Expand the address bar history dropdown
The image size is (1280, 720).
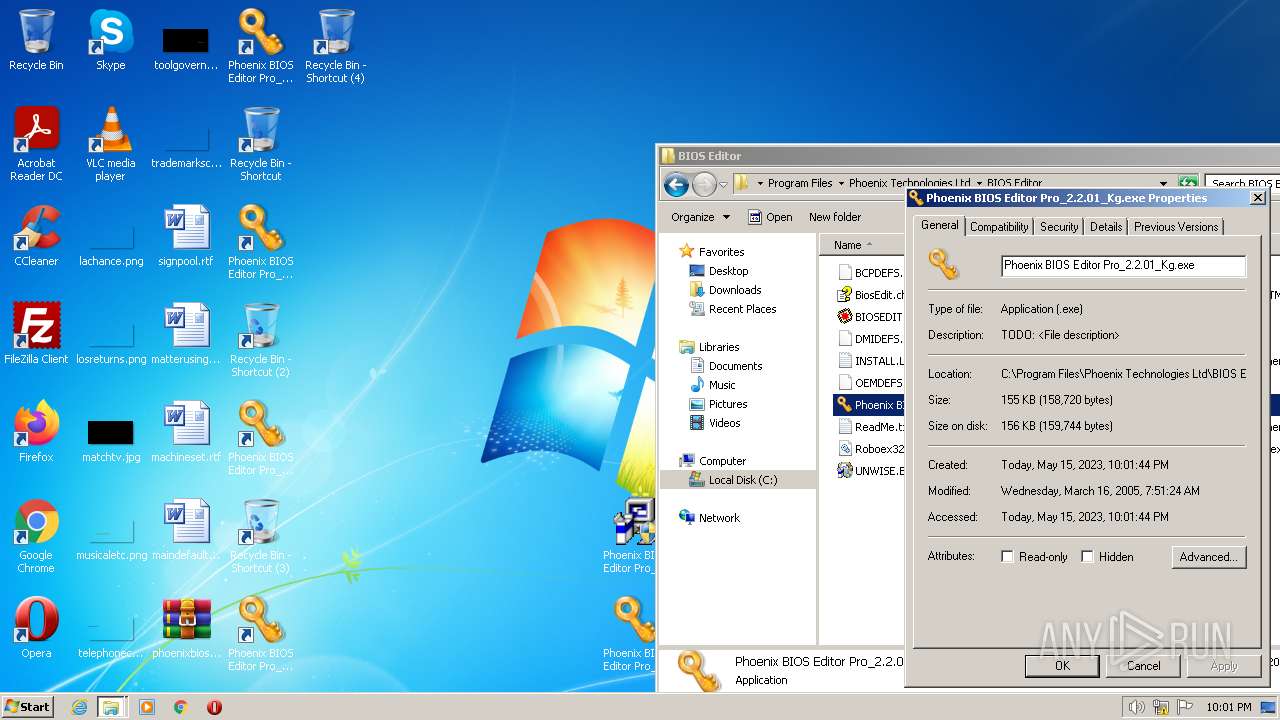[1163, 183]
